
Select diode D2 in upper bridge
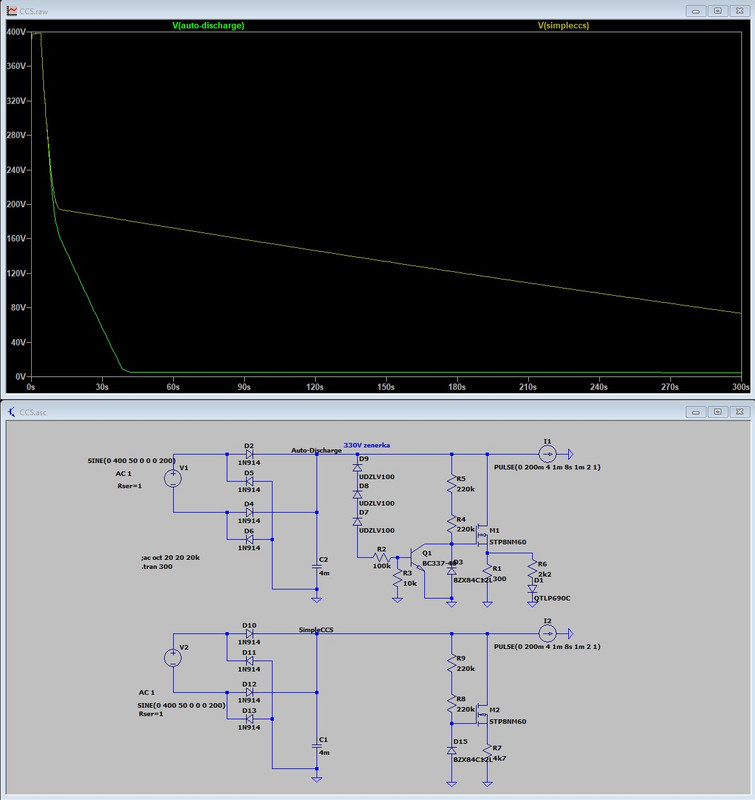[x=249, y=454]
